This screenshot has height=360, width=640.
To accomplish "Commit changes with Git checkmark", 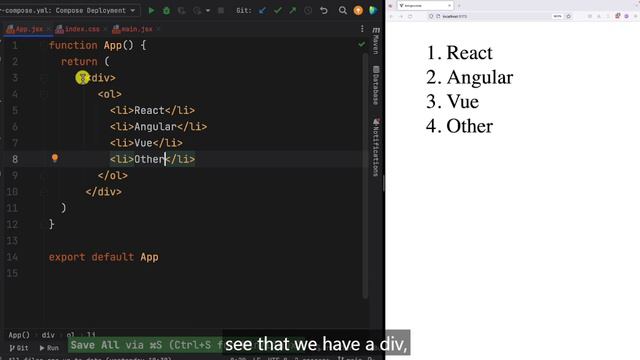I will [x=278, y=11].
